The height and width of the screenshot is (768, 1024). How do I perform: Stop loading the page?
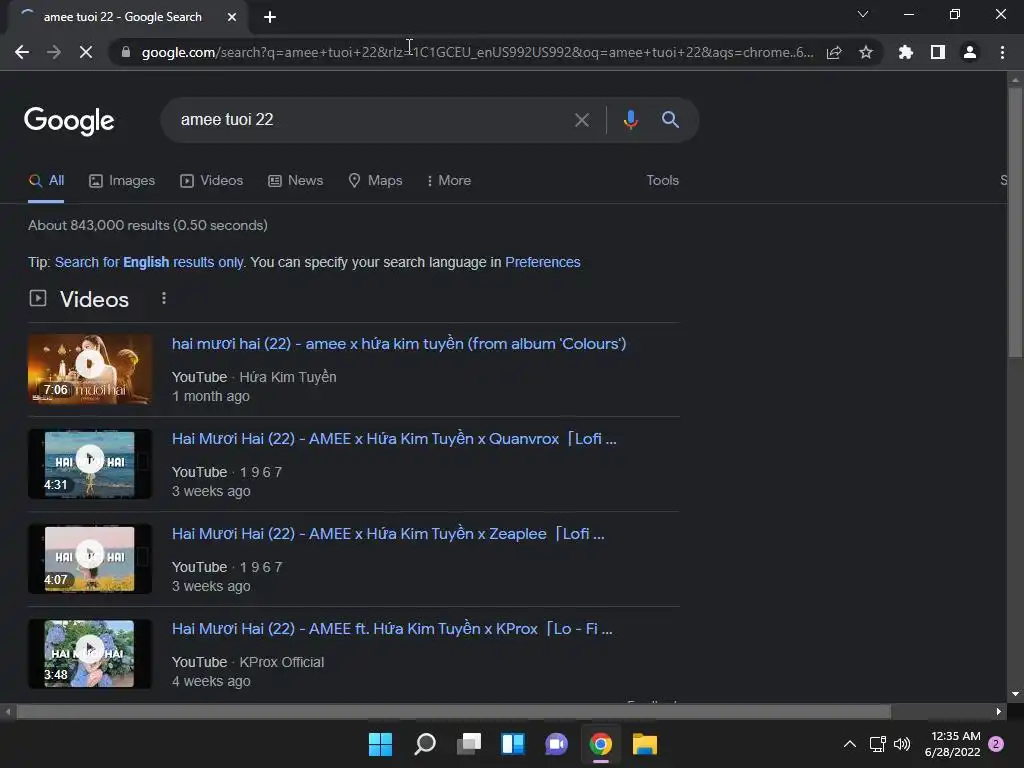coord(86,52)
